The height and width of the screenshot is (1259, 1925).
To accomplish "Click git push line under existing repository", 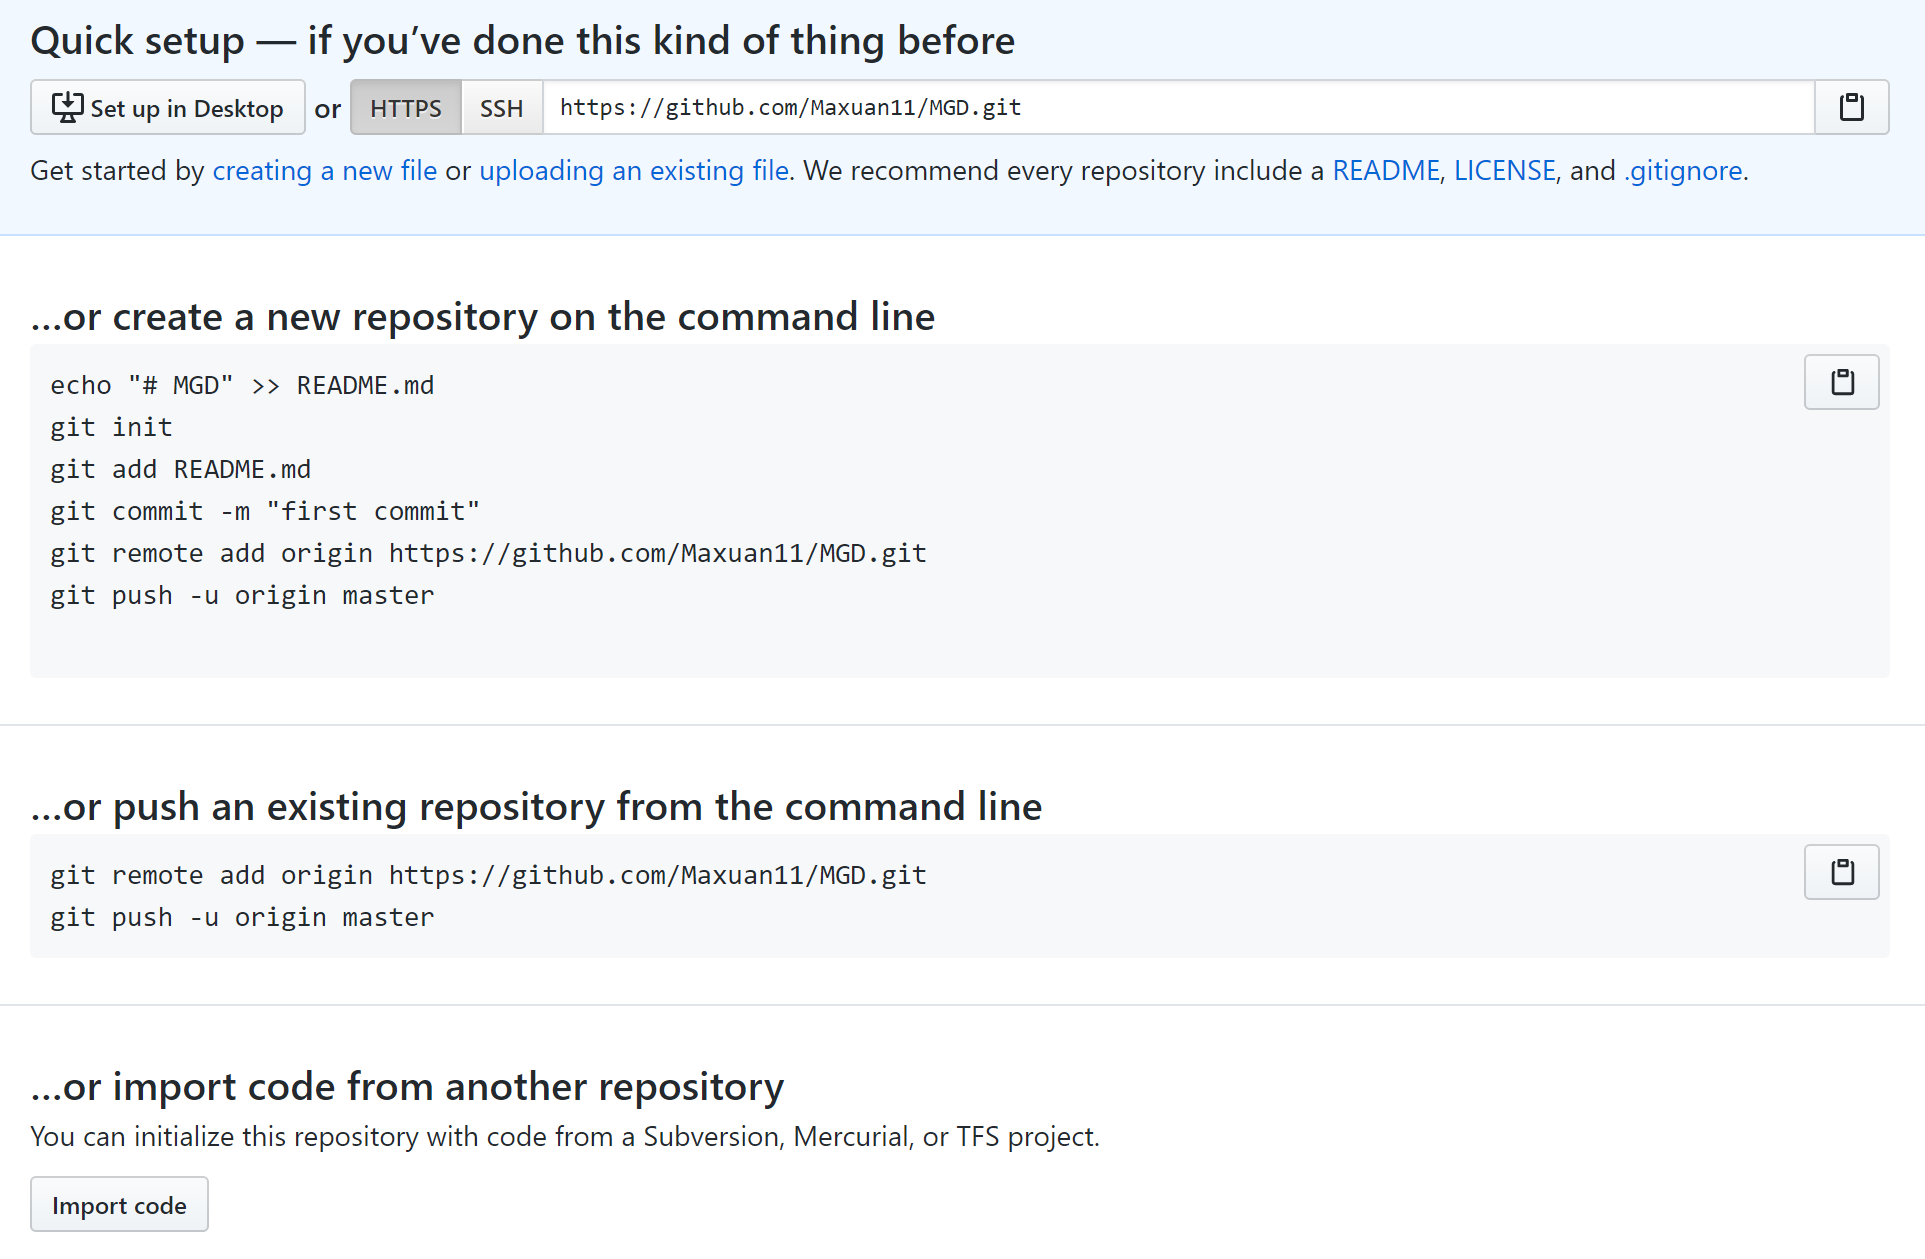I will 242,918.
